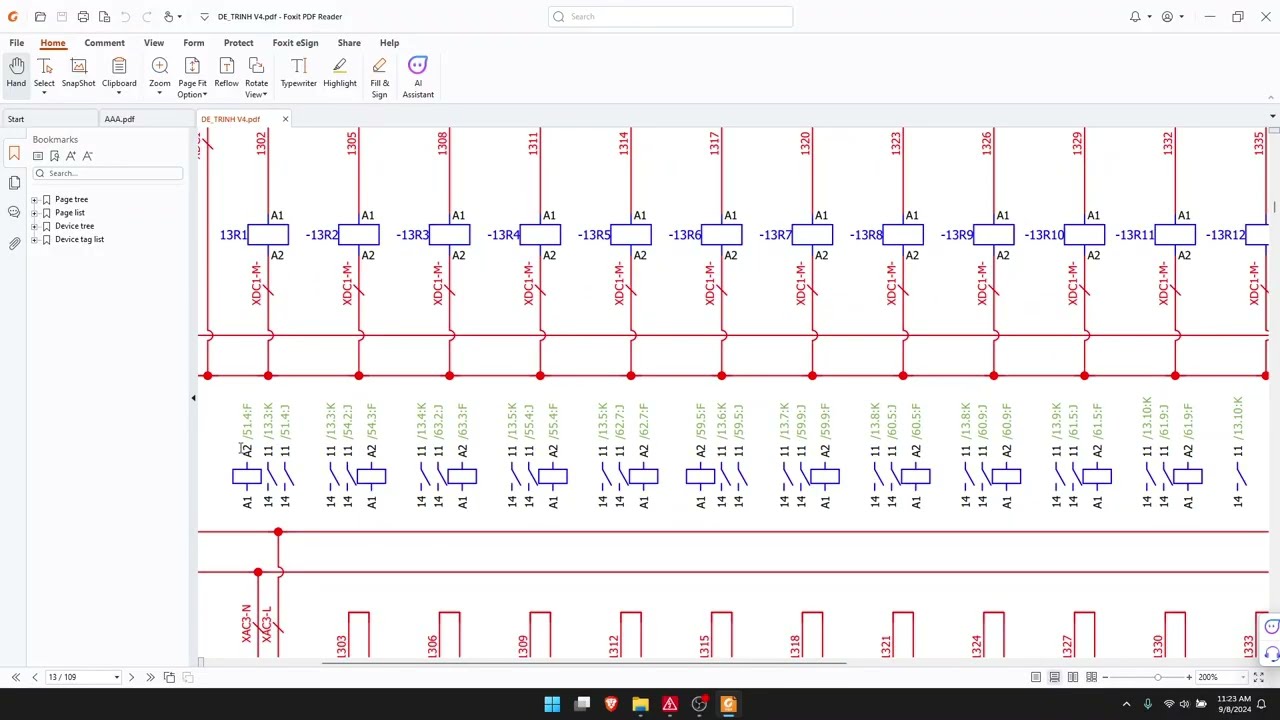Switch to the Form tab
The width and height of the screenshot is (1280, 720).
[194, 43]
